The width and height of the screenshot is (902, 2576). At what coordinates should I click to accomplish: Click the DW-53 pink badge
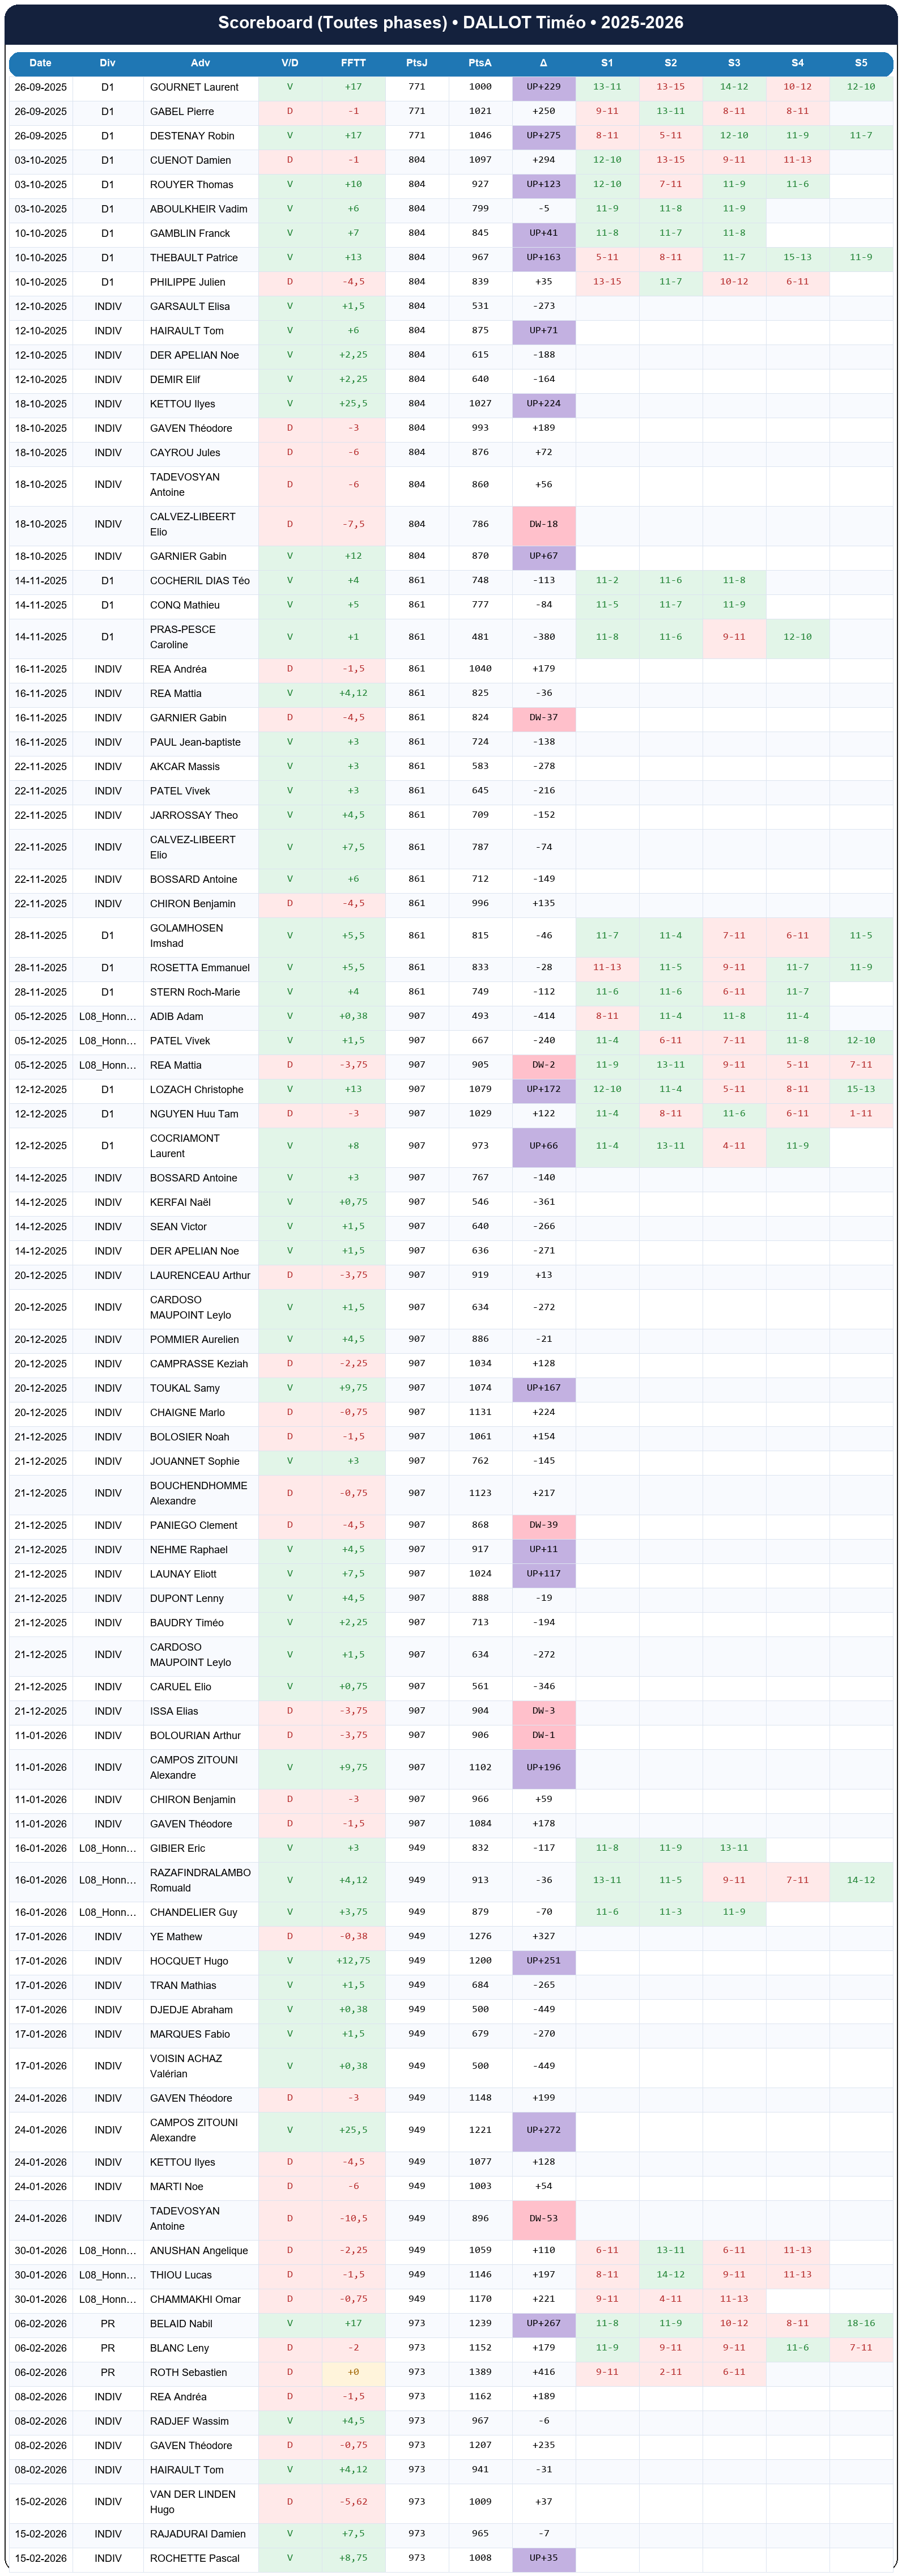[543, 2218]
